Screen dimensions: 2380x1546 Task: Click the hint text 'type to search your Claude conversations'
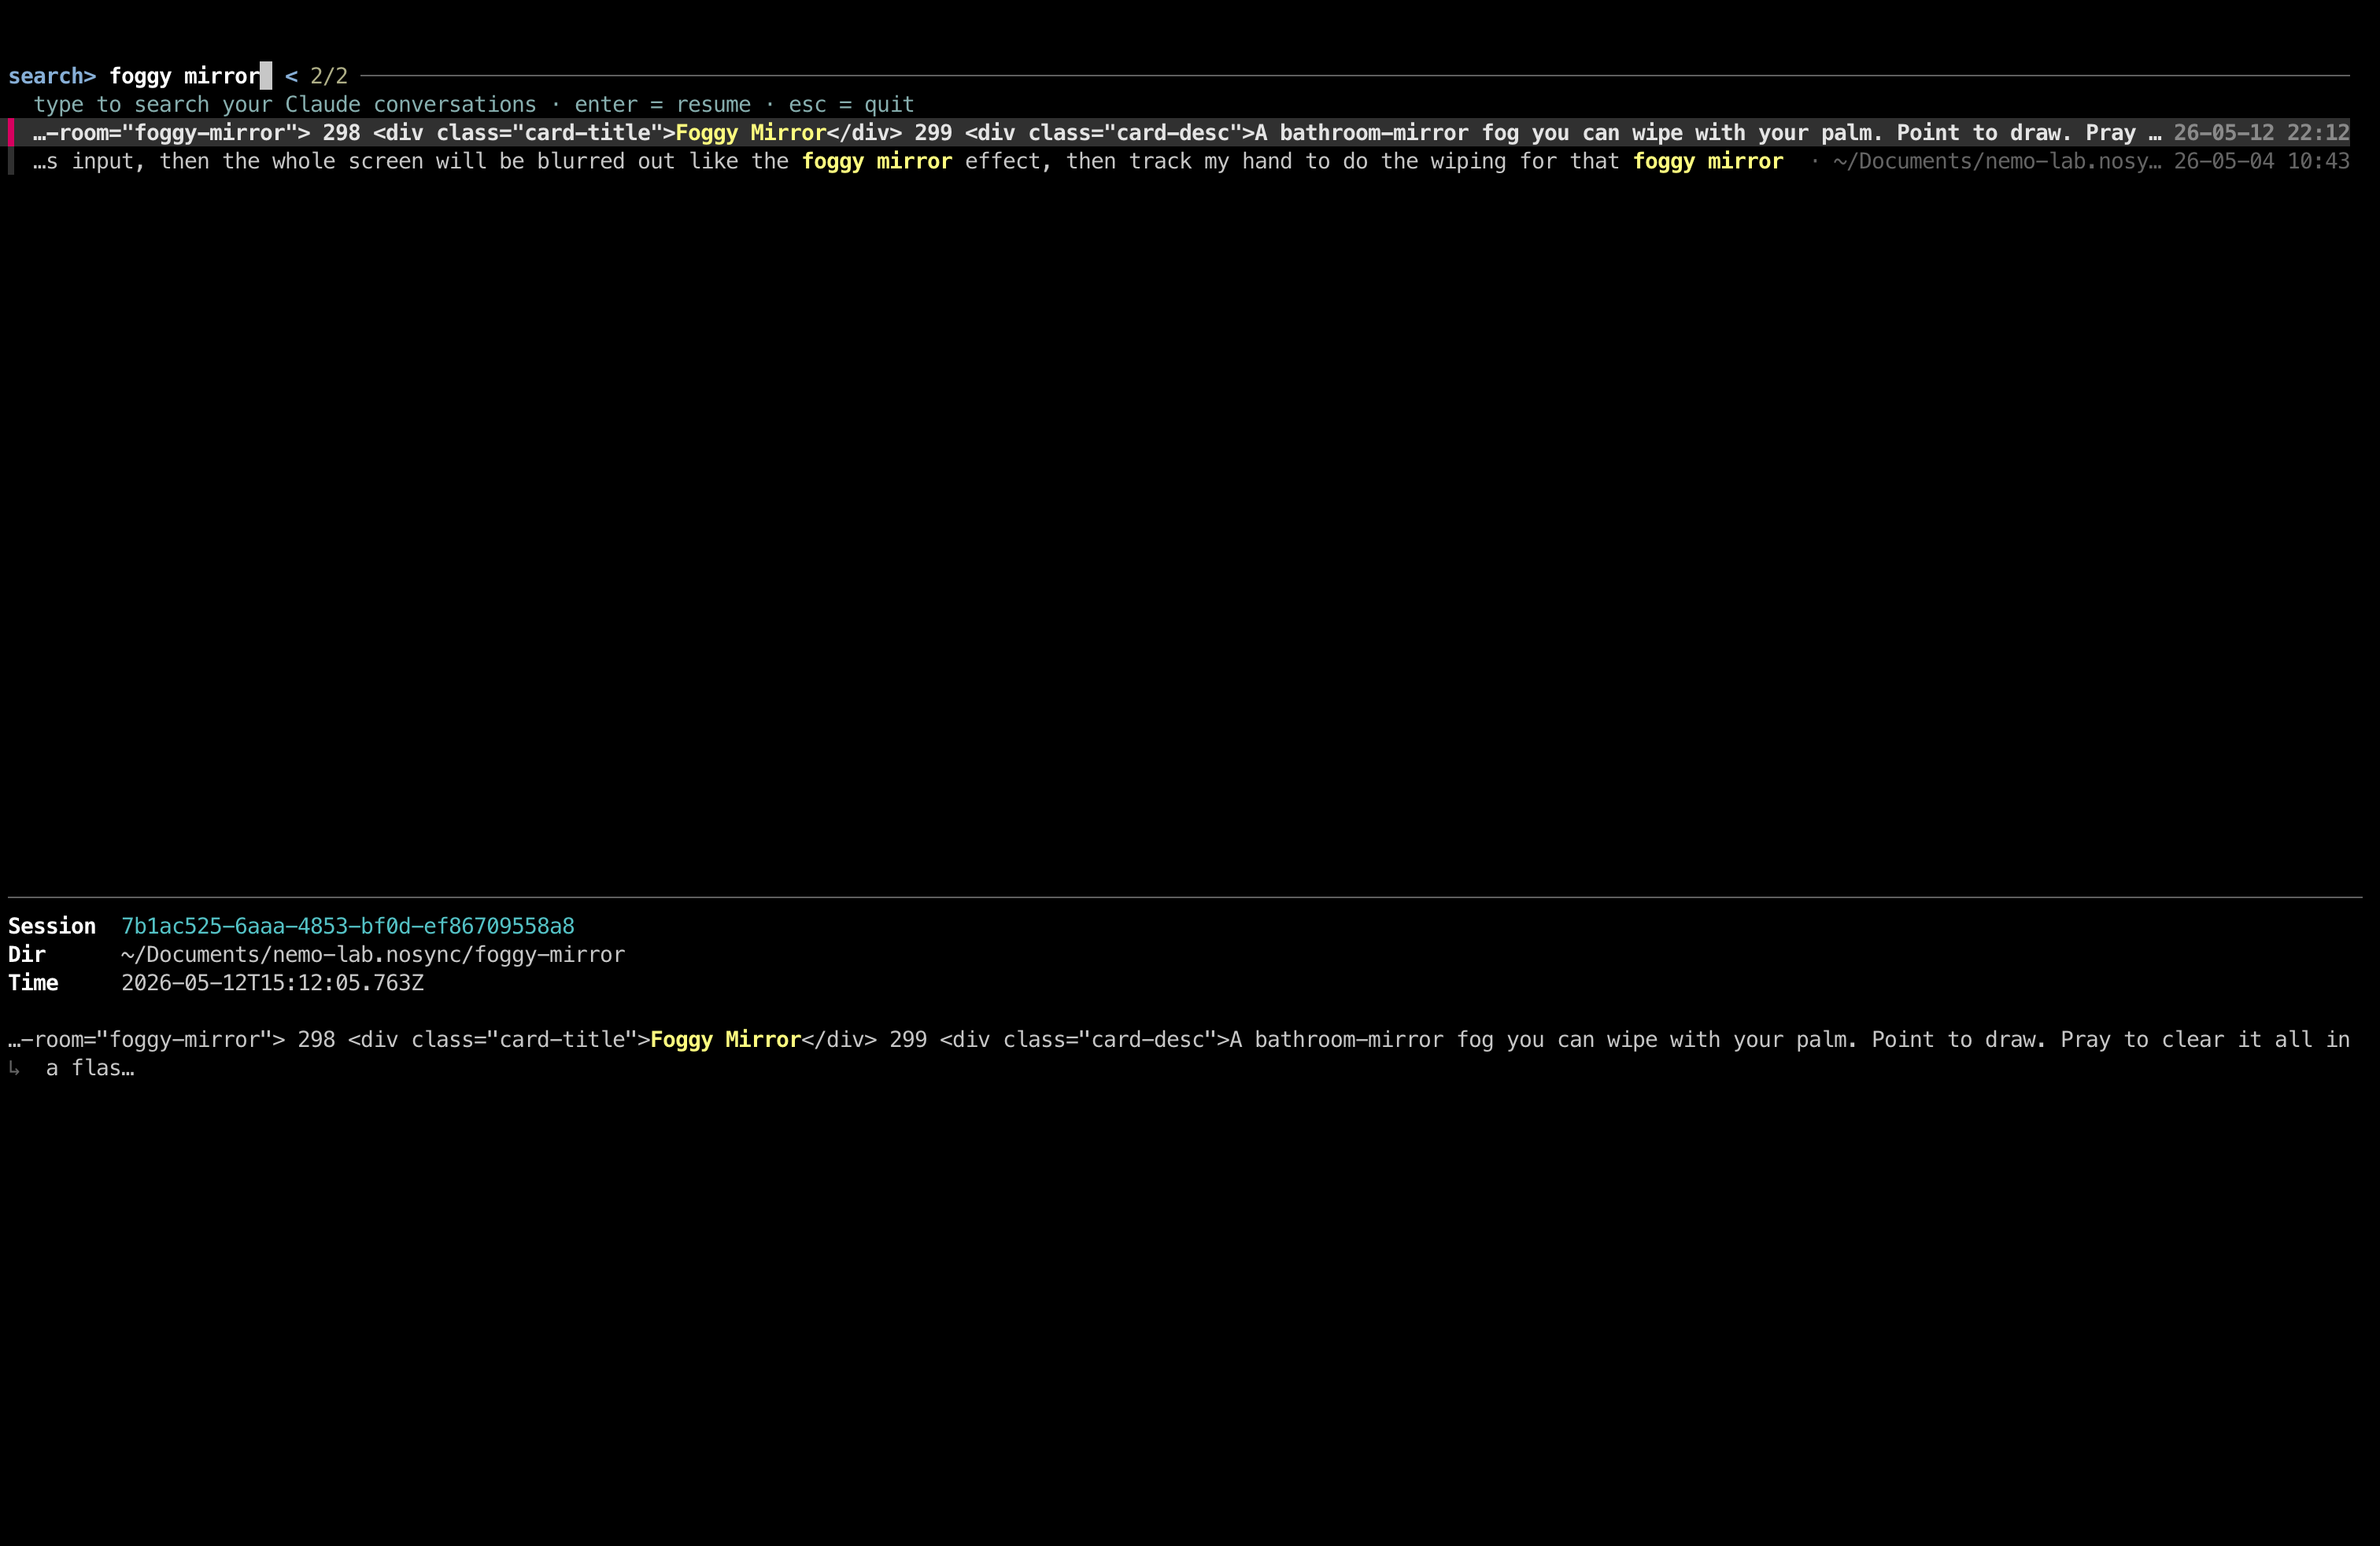pyautogui.click(x=285, y=104)
